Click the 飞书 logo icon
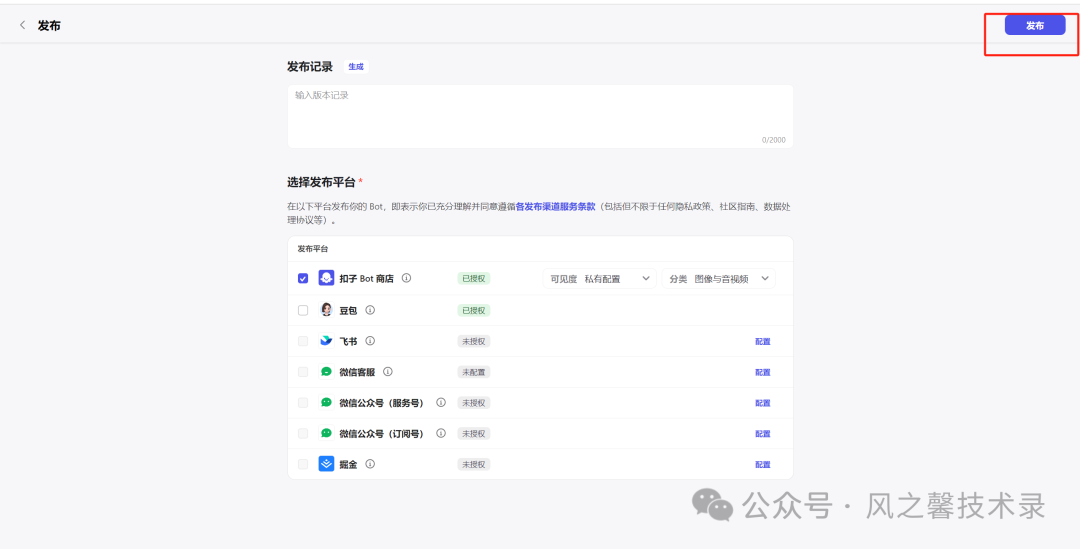This screenshot has width=1080, height=549. tap(326, 341)
